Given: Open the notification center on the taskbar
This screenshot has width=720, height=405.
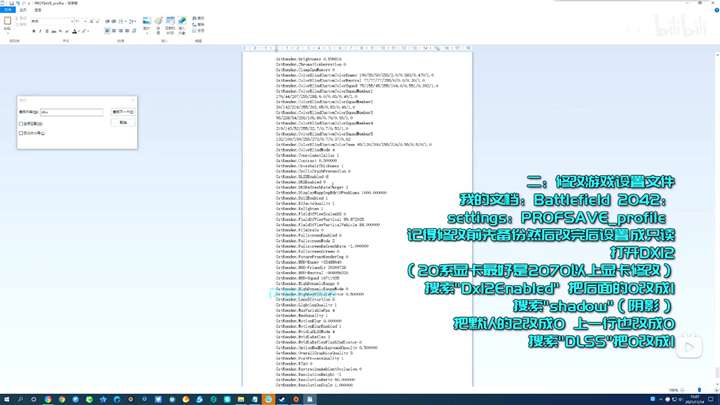Looking at the screenshot, I should (711, 399).
